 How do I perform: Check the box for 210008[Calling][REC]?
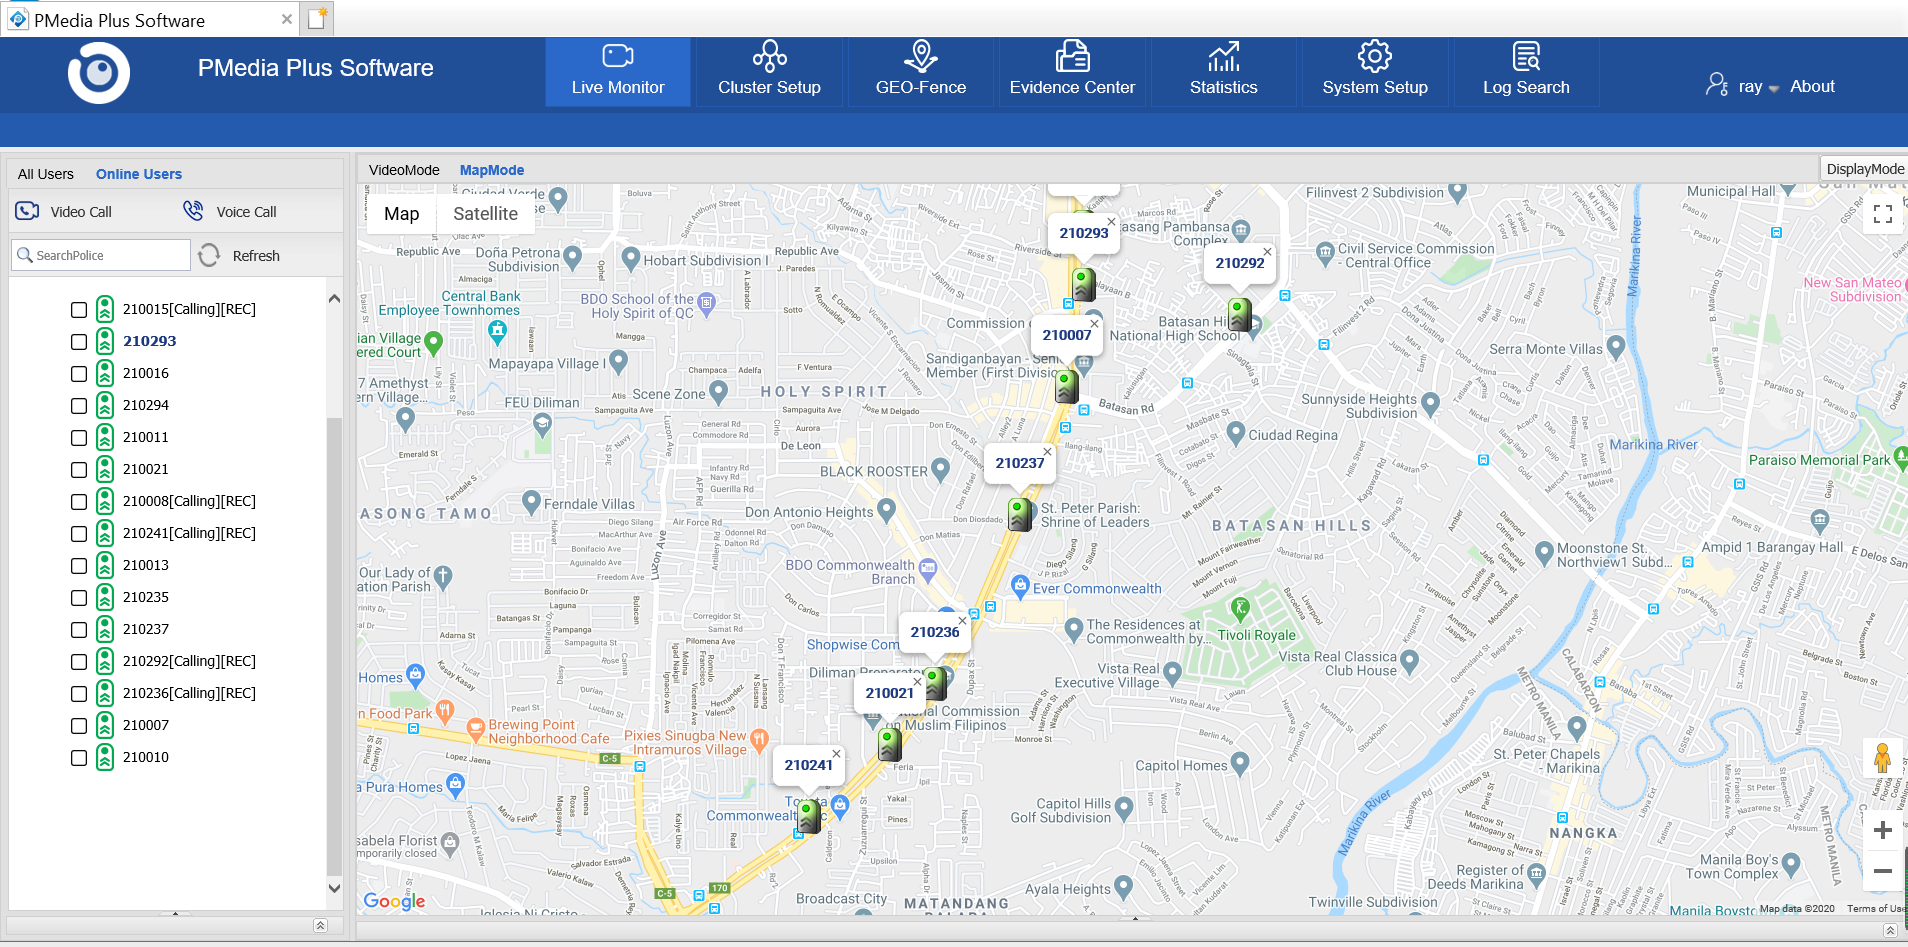(x=79, y=502)
